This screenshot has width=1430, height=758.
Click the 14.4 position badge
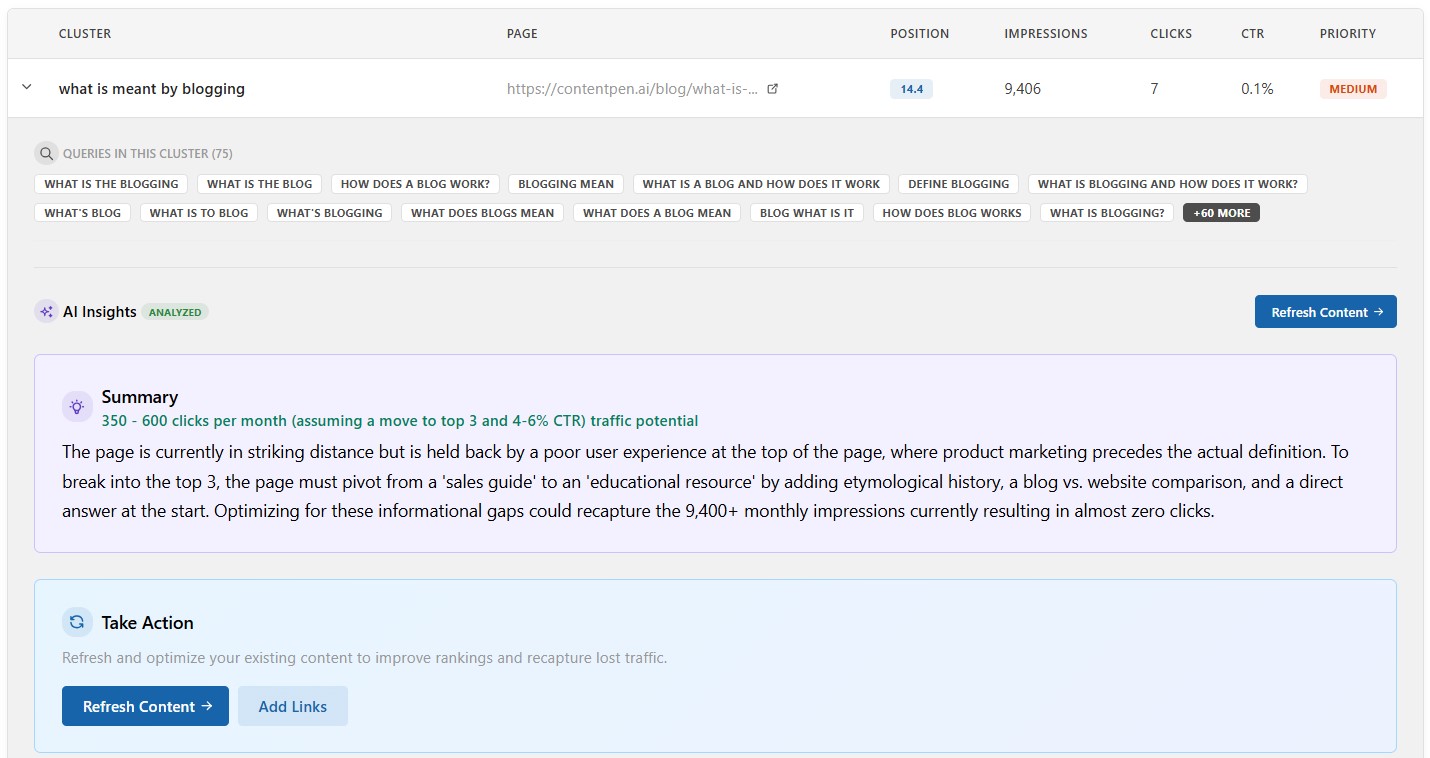pyautogui.click(x=911, y=89)
